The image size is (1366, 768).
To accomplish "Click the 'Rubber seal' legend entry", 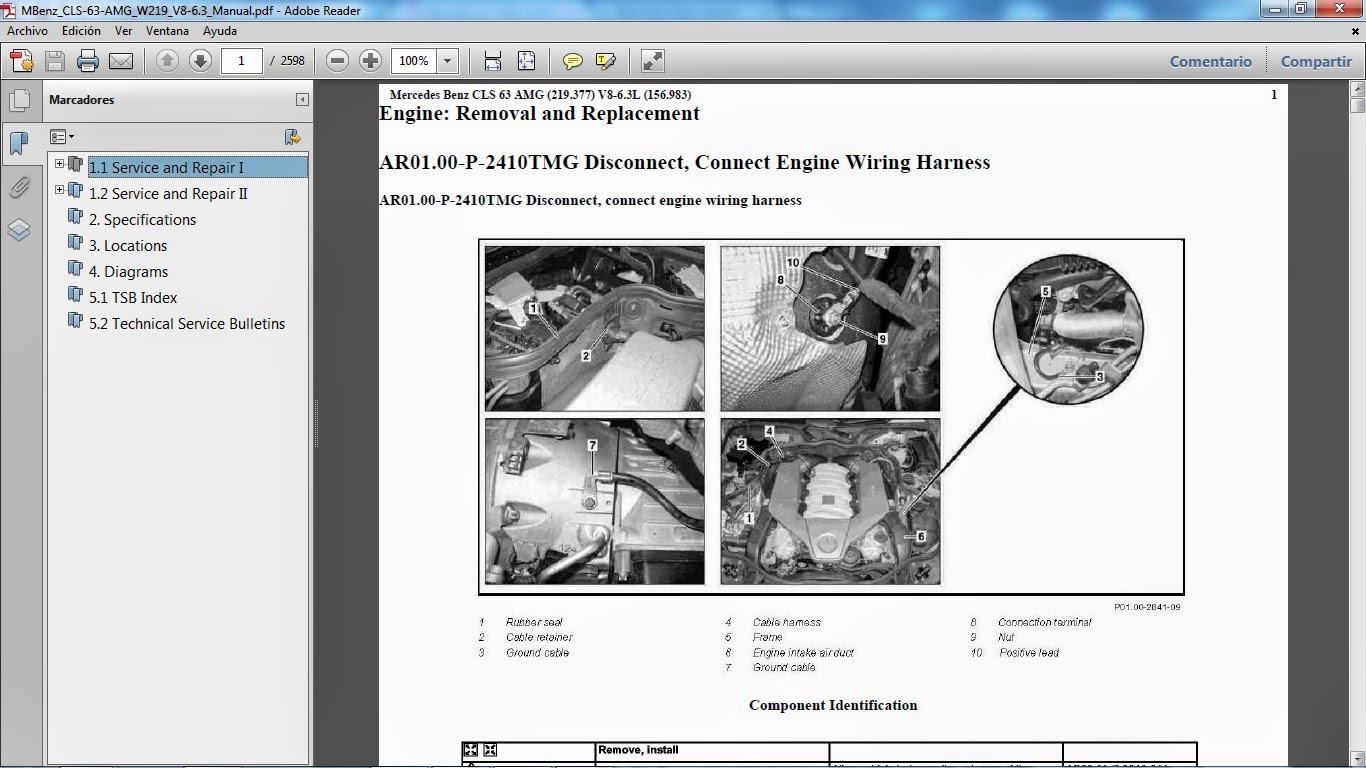I will point(534,622).
